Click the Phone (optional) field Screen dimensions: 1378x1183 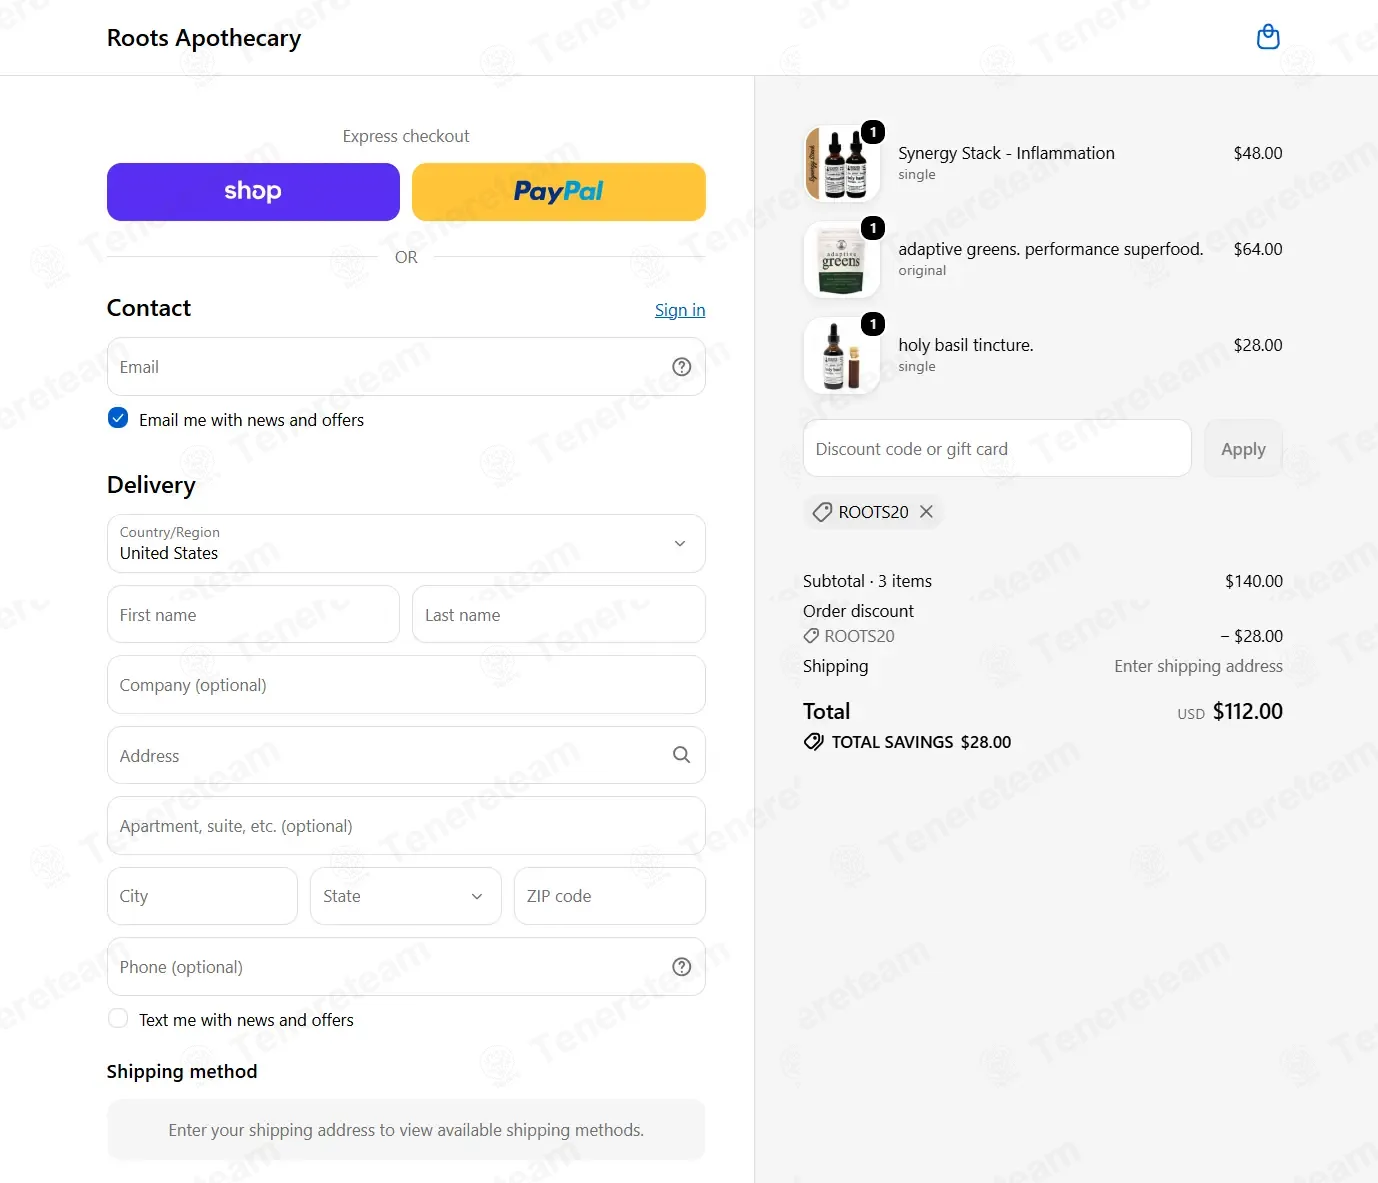[x=406, y=967]
